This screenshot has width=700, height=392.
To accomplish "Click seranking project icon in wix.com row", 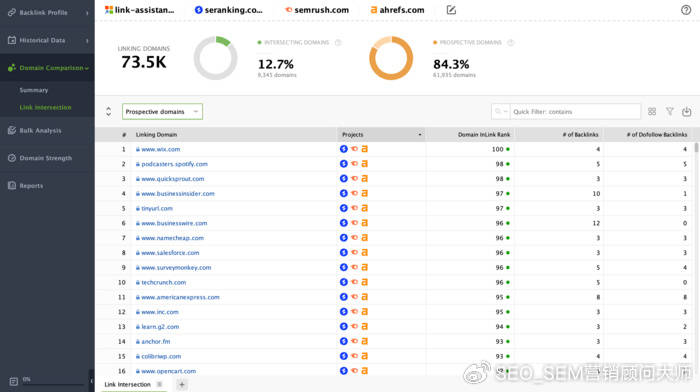I will [x=344, y=149].
